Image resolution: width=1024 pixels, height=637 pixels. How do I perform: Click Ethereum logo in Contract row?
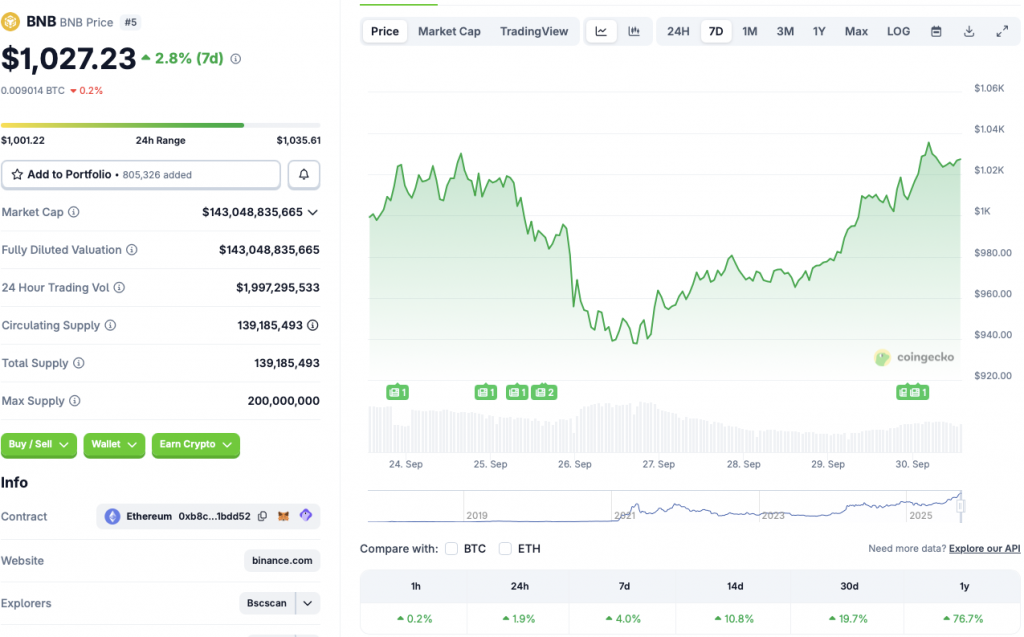[x=112, y=516]
